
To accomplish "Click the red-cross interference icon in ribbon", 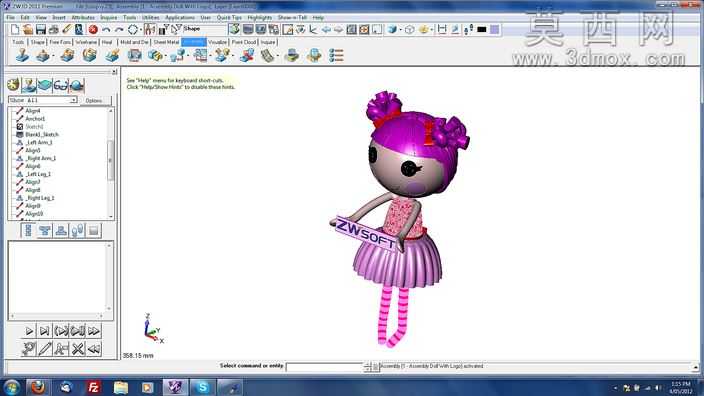I will (246, 56).
